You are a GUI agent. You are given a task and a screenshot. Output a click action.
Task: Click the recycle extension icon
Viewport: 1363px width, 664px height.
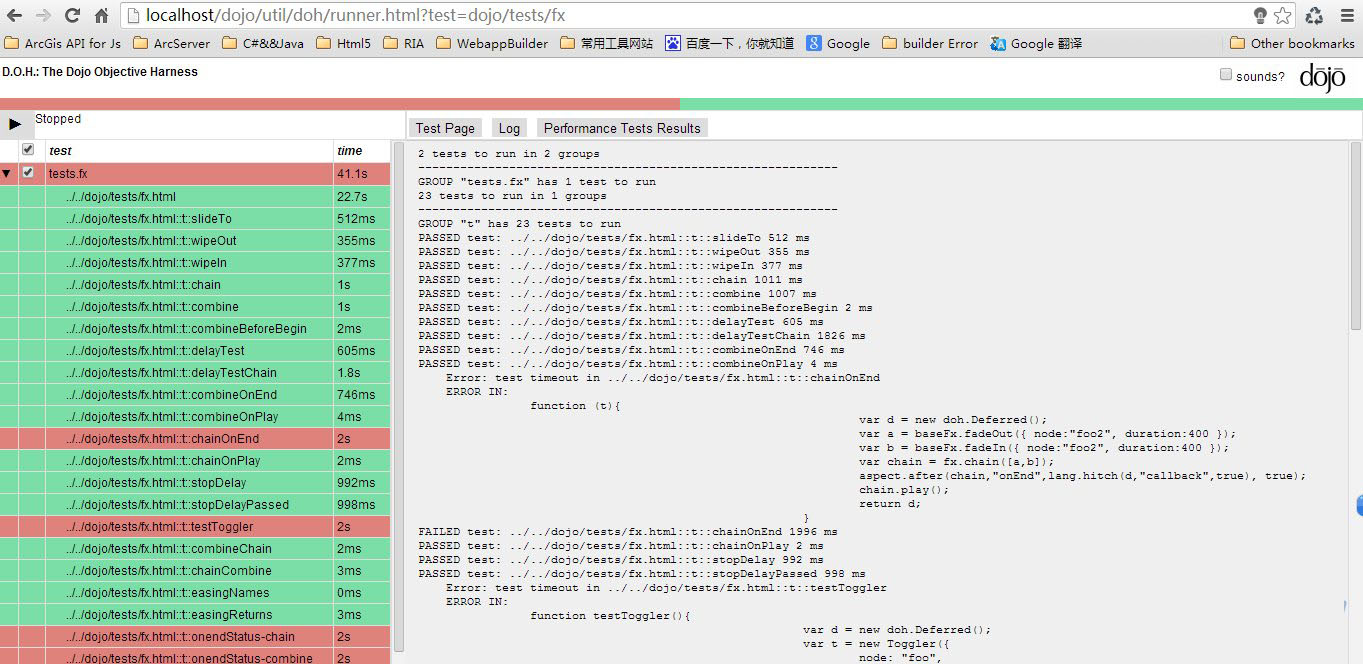(x=1314, y=15)
